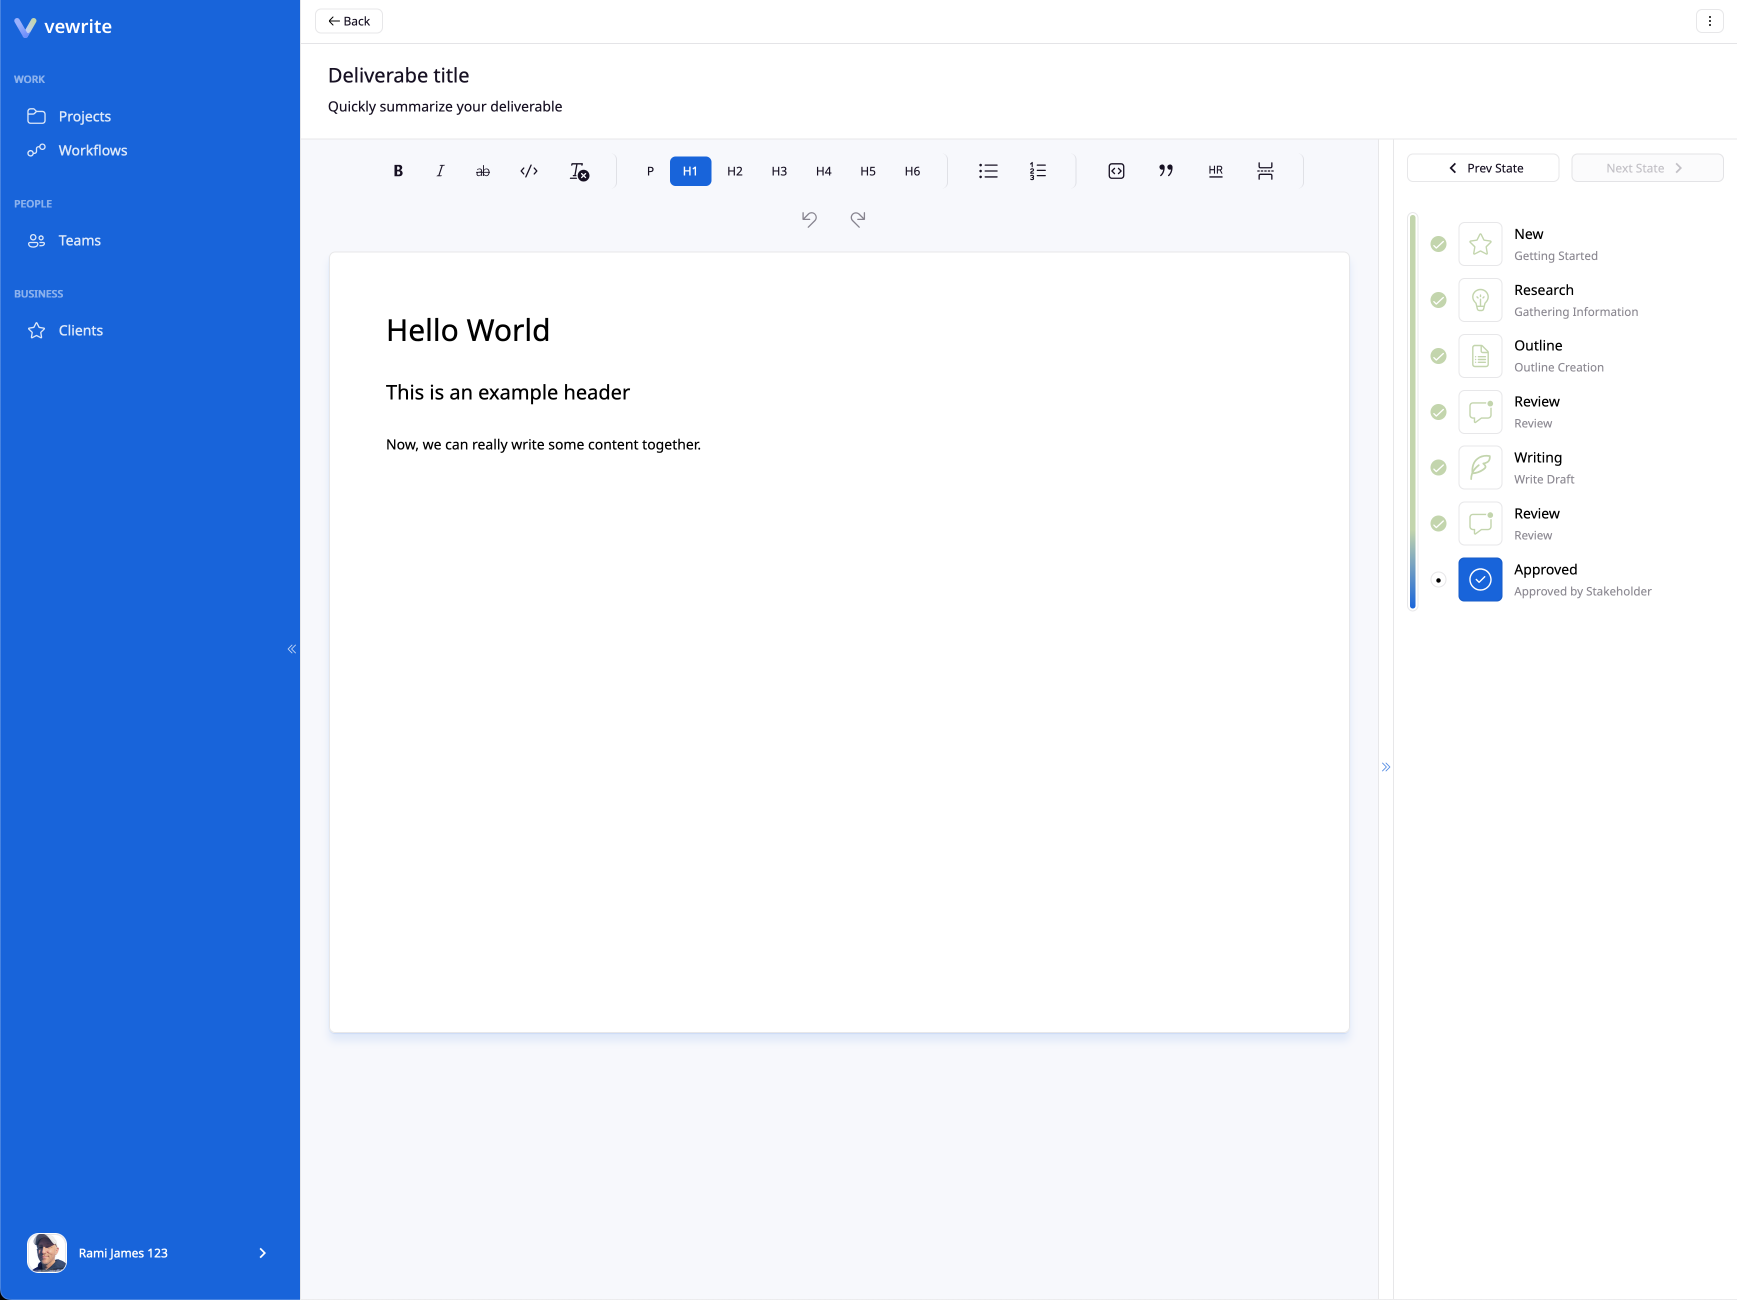Collapse the workflow states panel
This screenshot has height=1300, width=1737.
coord(1386,767)
